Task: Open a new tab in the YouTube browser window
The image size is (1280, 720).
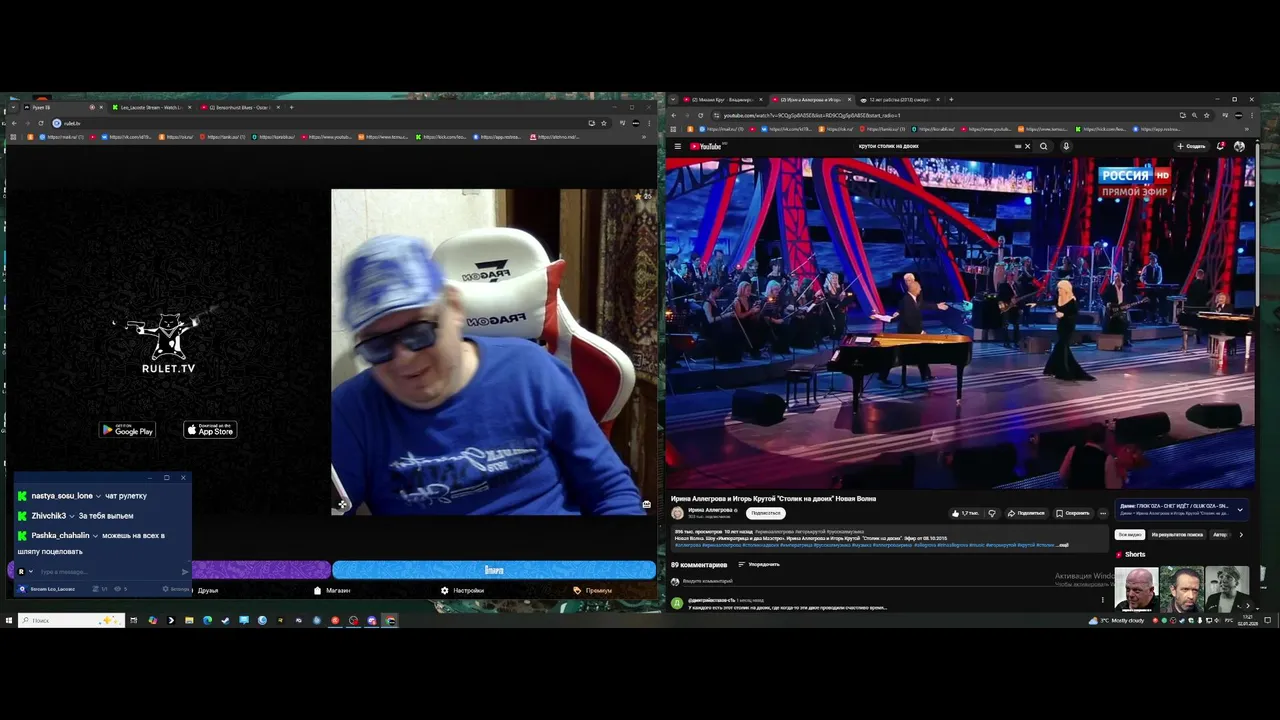Action: [x=951, y=100]
